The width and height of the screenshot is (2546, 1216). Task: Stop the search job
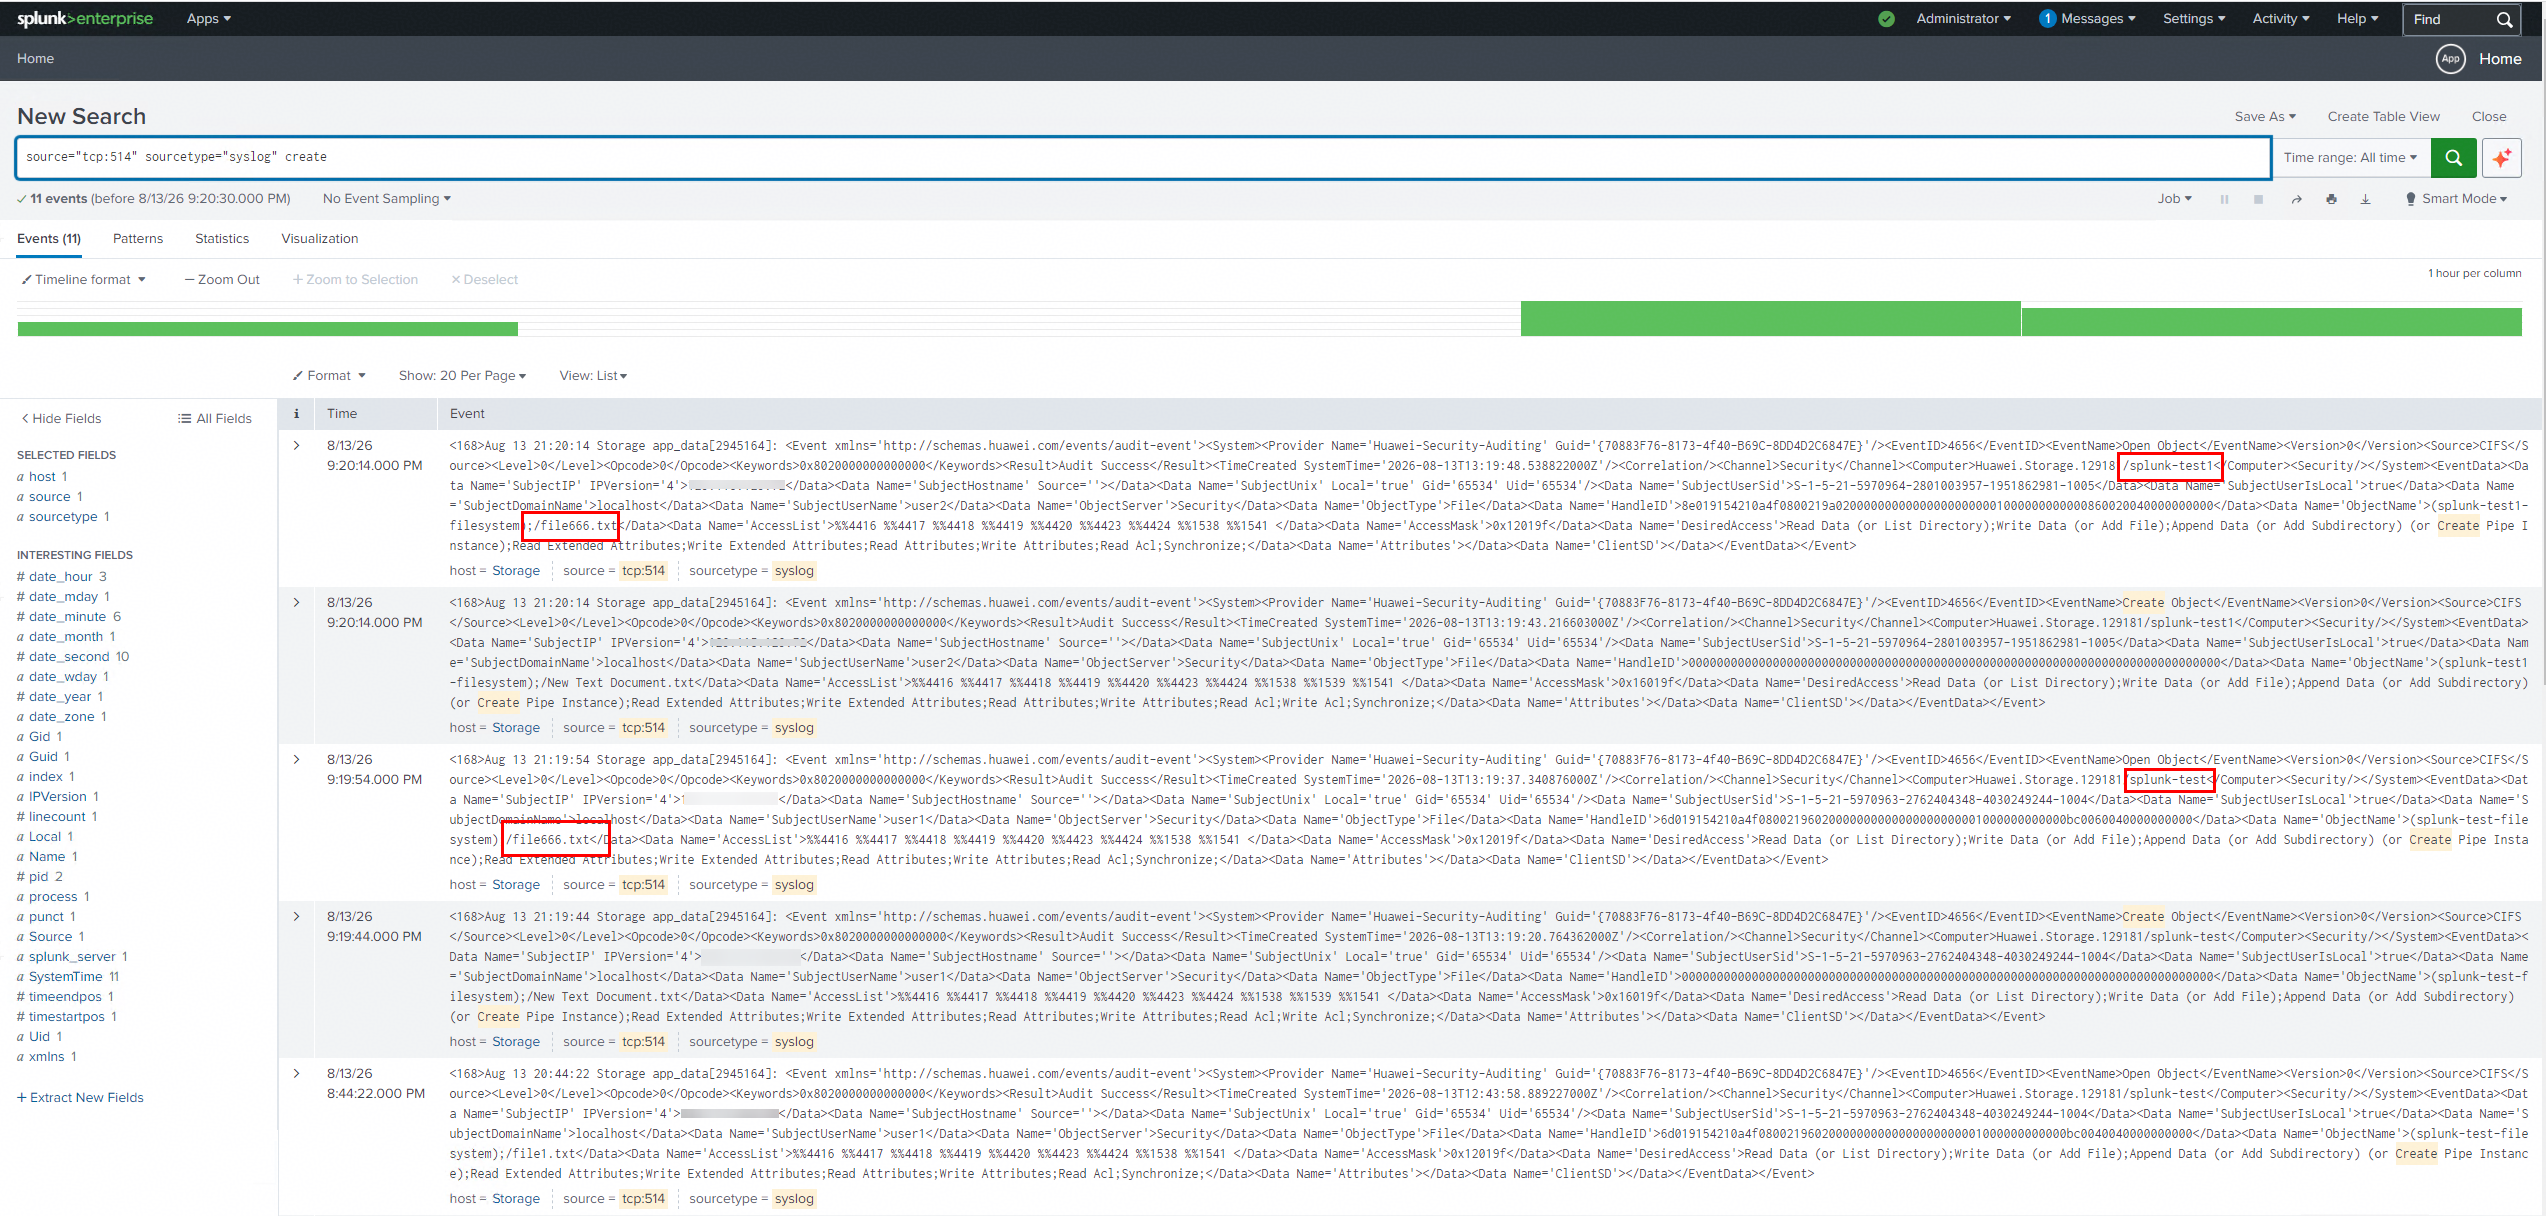2258,199
